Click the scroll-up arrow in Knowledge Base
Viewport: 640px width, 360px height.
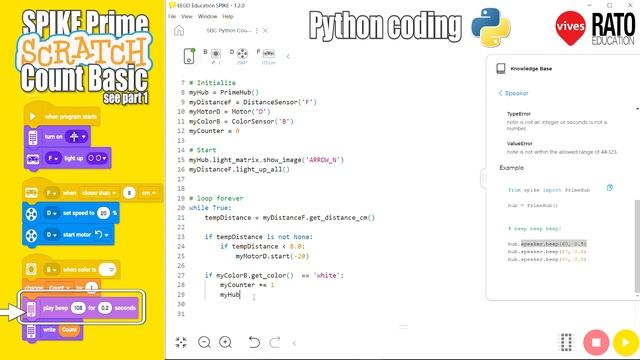coord(637,109)
